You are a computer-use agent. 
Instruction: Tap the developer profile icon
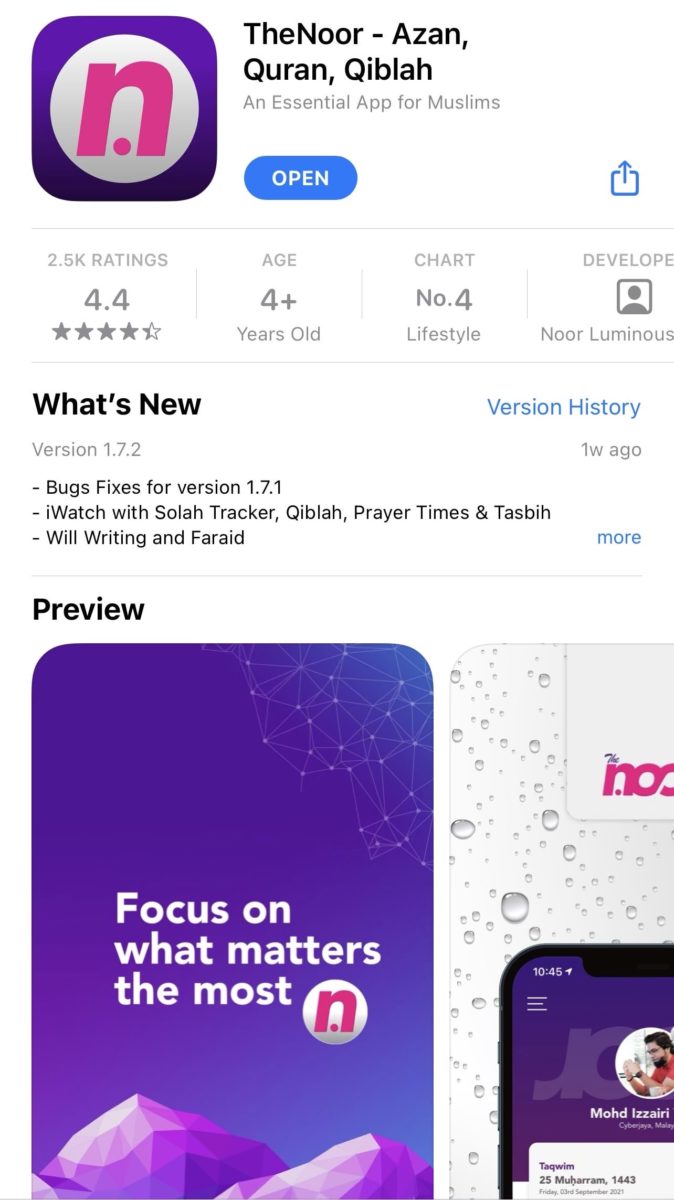634,297
